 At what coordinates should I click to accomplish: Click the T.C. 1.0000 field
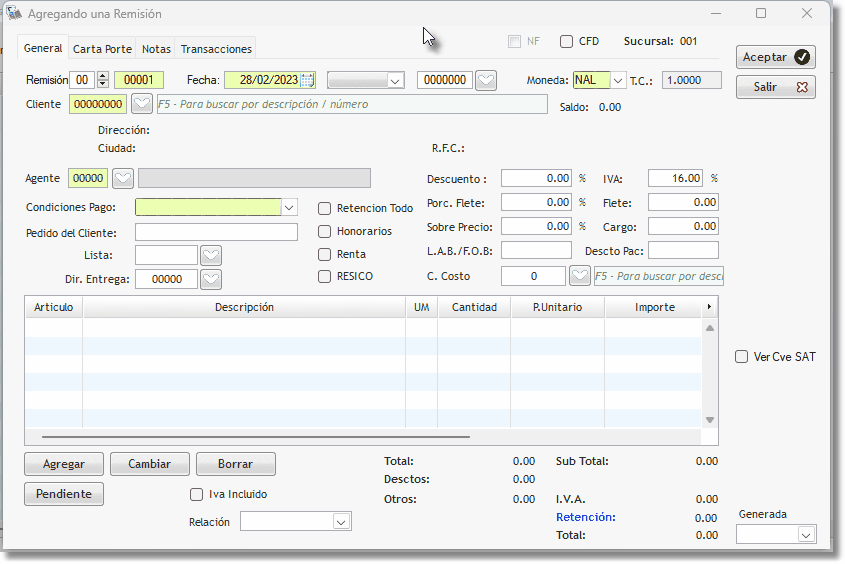coord(691,80)
